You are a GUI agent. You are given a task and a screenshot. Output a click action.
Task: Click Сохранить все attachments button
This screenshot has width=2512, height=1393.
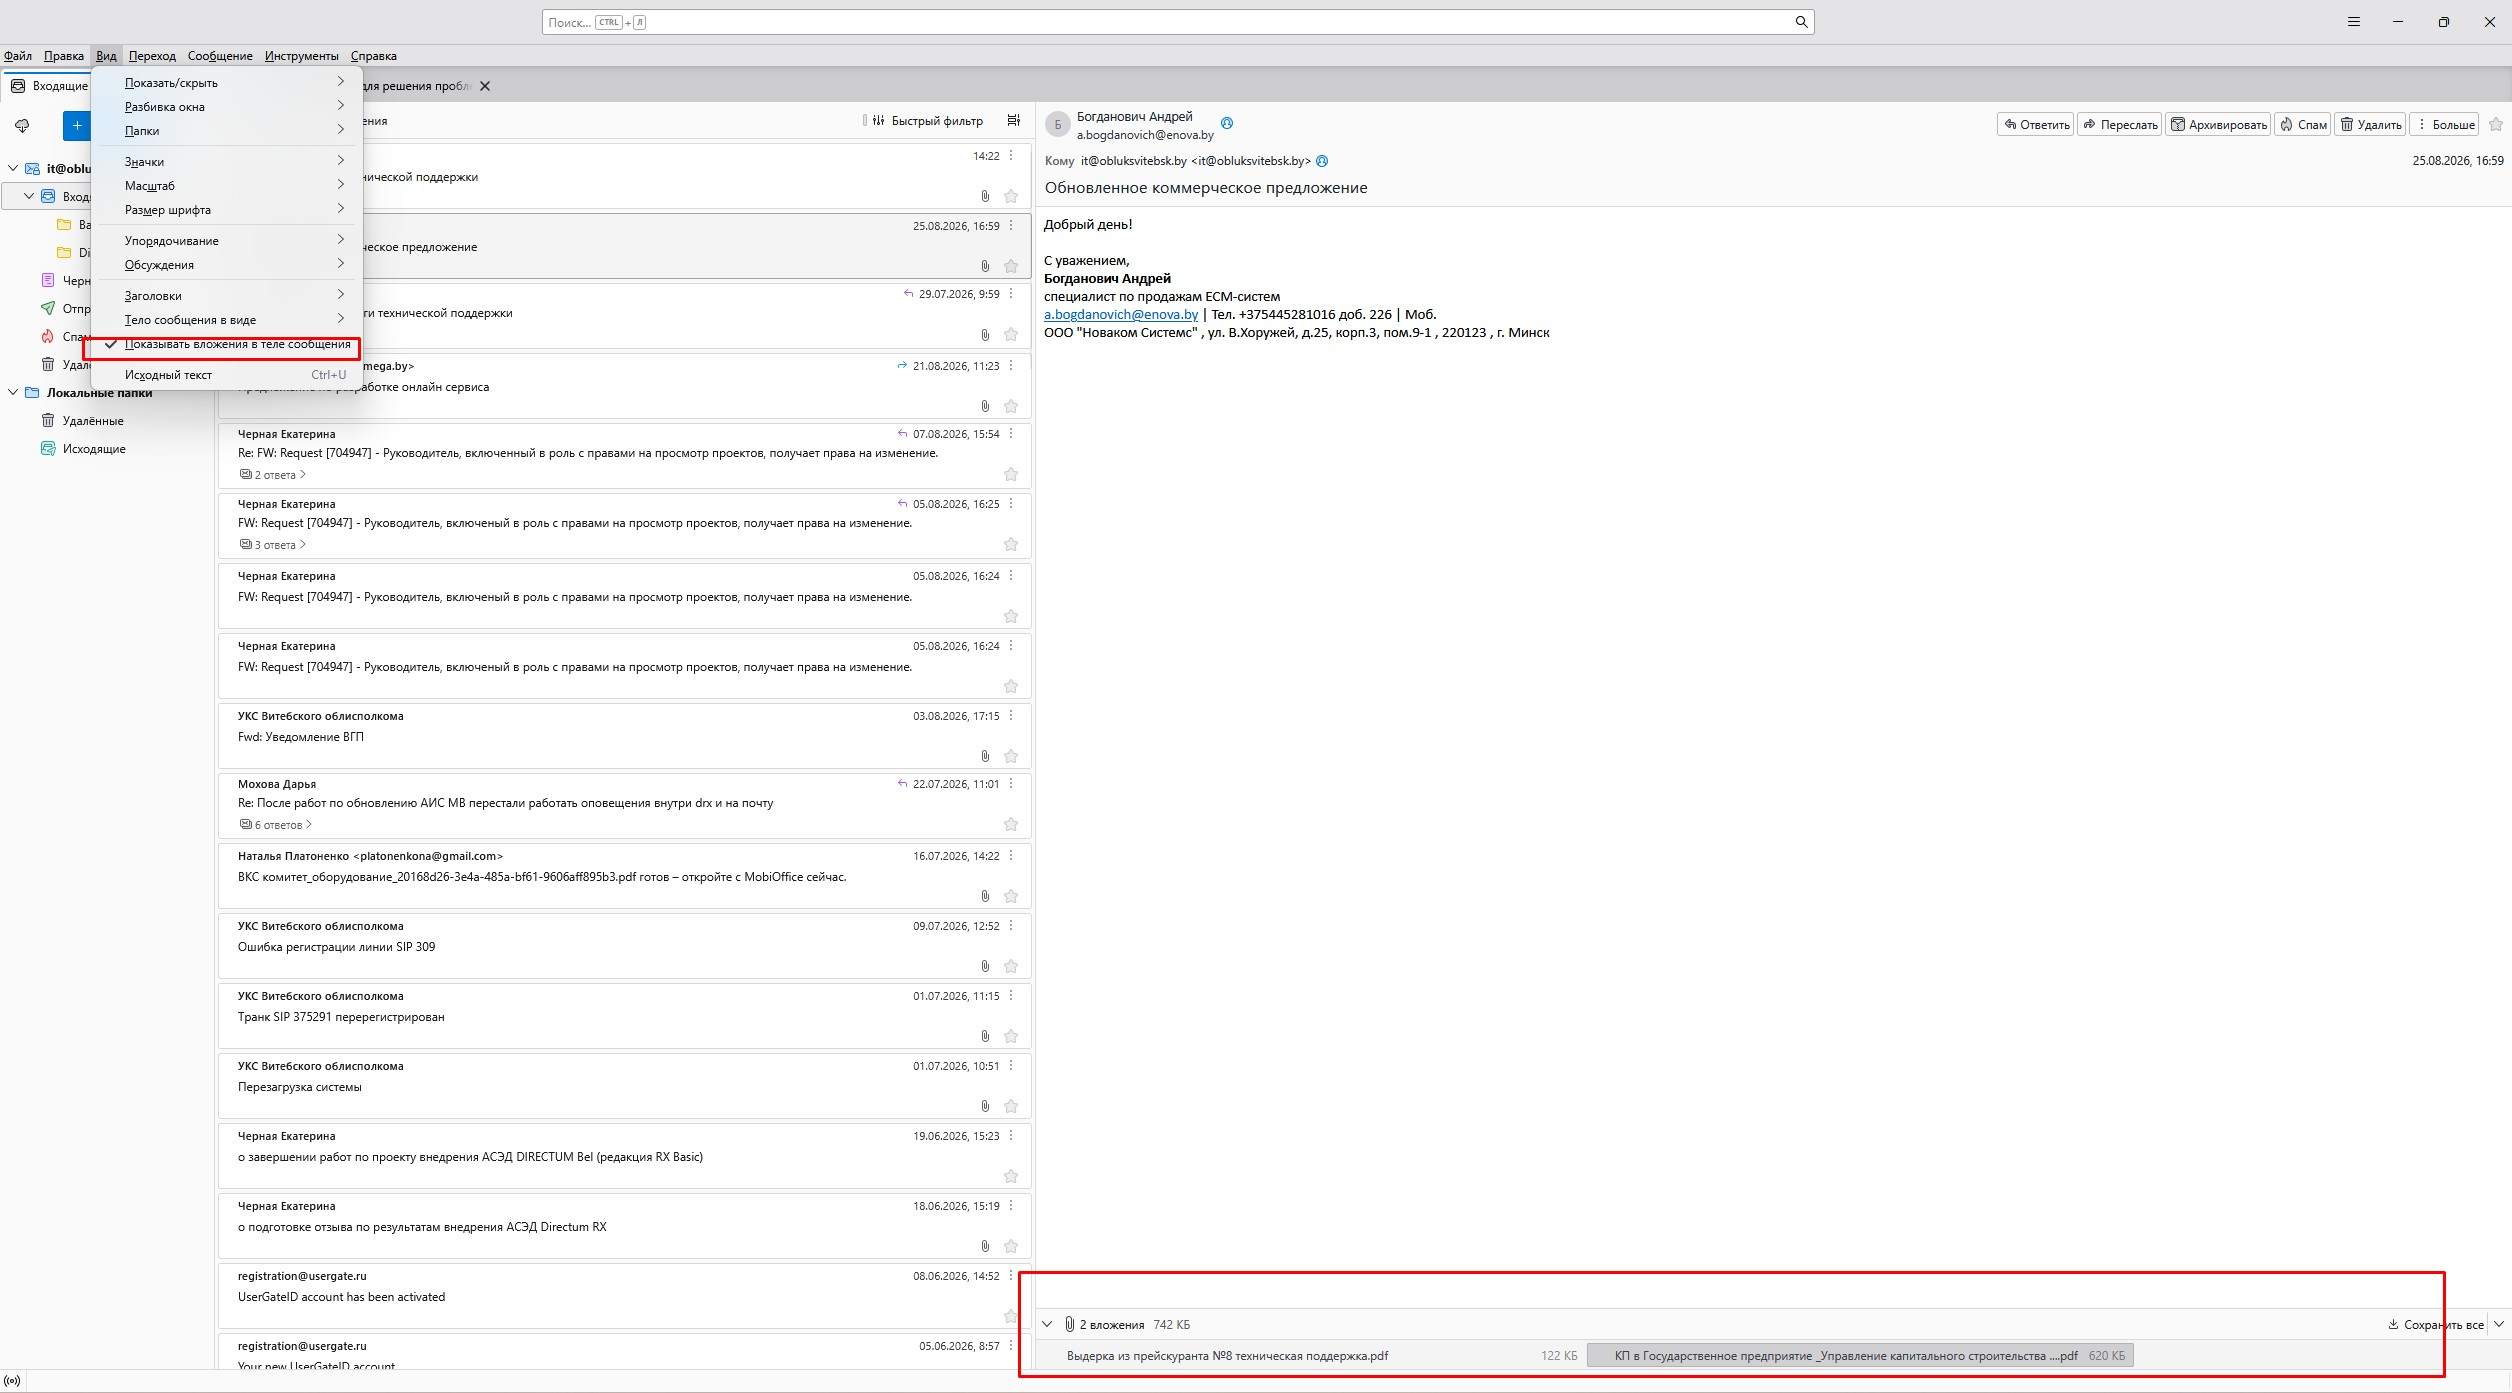(x=2435, y=1324)
